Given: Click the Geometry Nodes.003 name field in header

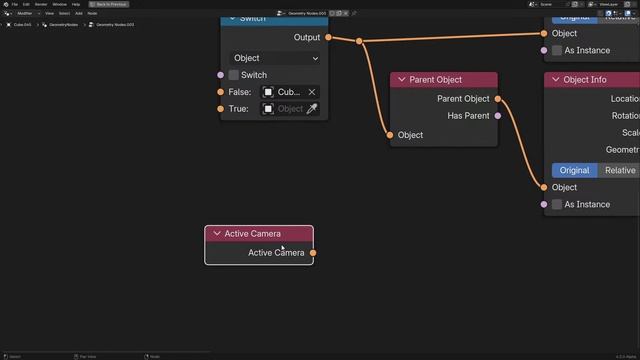Looking at the screenshot, I should [307, 13].
